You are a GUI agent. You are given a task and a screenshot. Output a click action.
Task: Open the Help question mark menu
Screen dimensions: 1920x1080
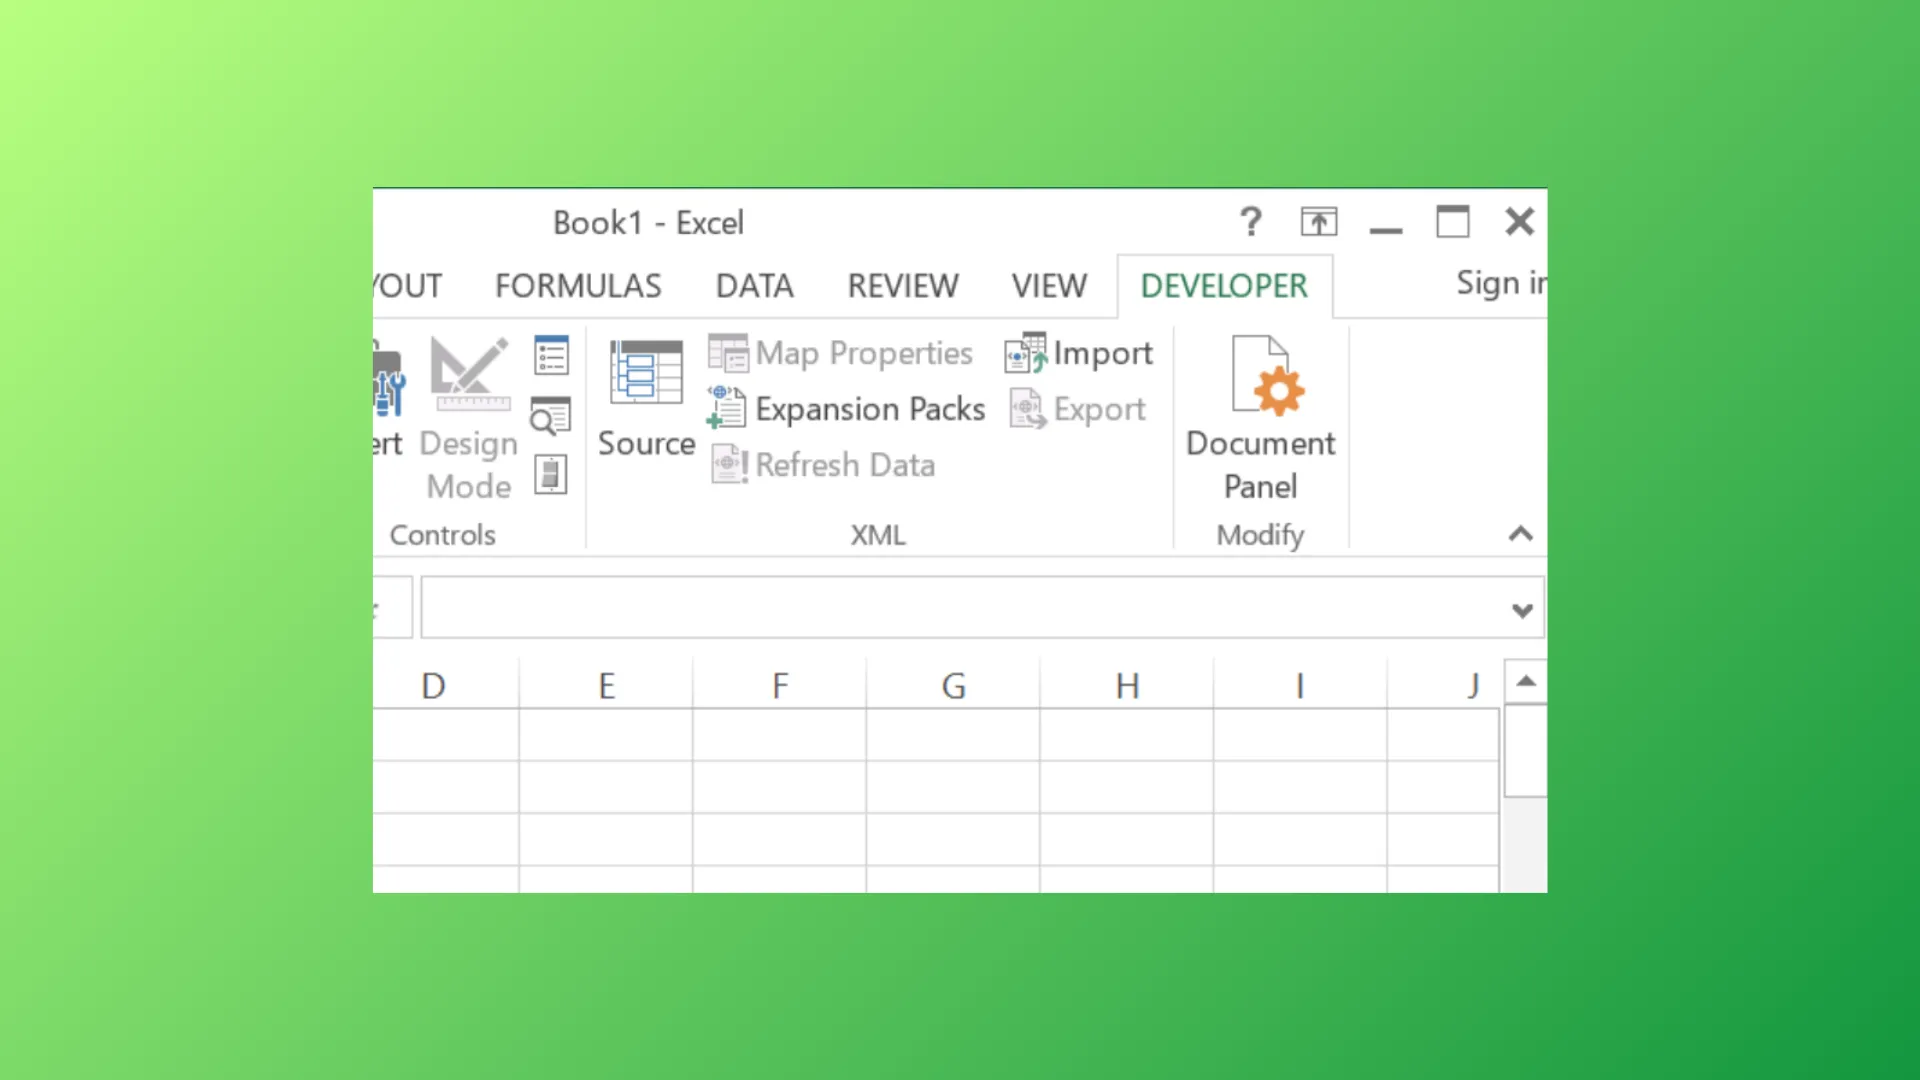pyautogui.click(x=1251, y=221)
